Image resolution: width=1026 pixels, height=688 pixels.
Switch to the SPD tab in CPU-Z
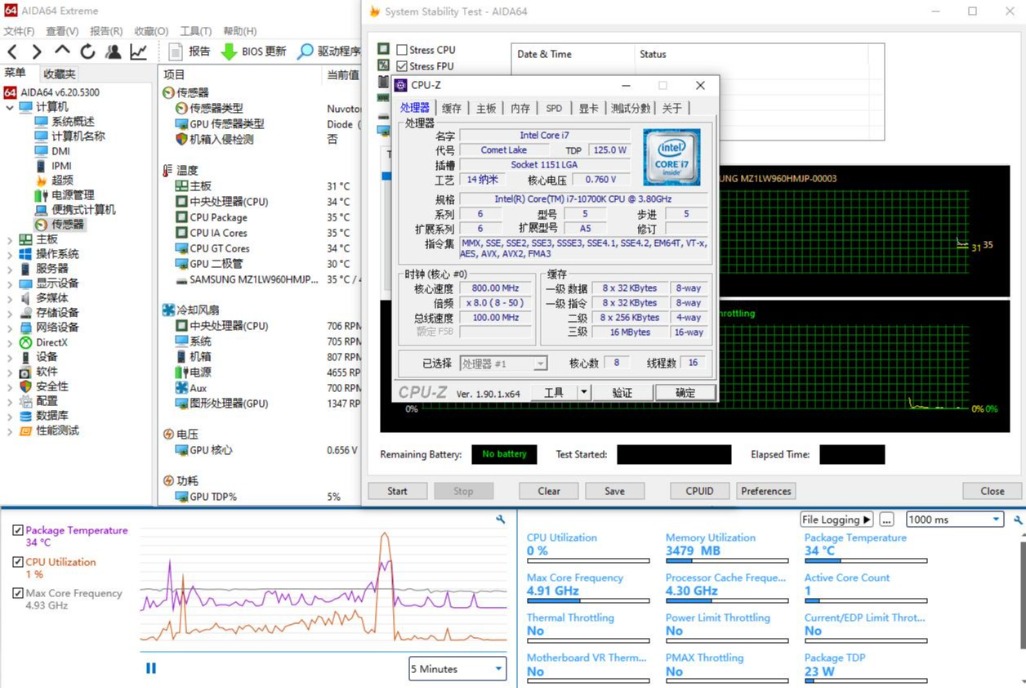coord(556,107)
